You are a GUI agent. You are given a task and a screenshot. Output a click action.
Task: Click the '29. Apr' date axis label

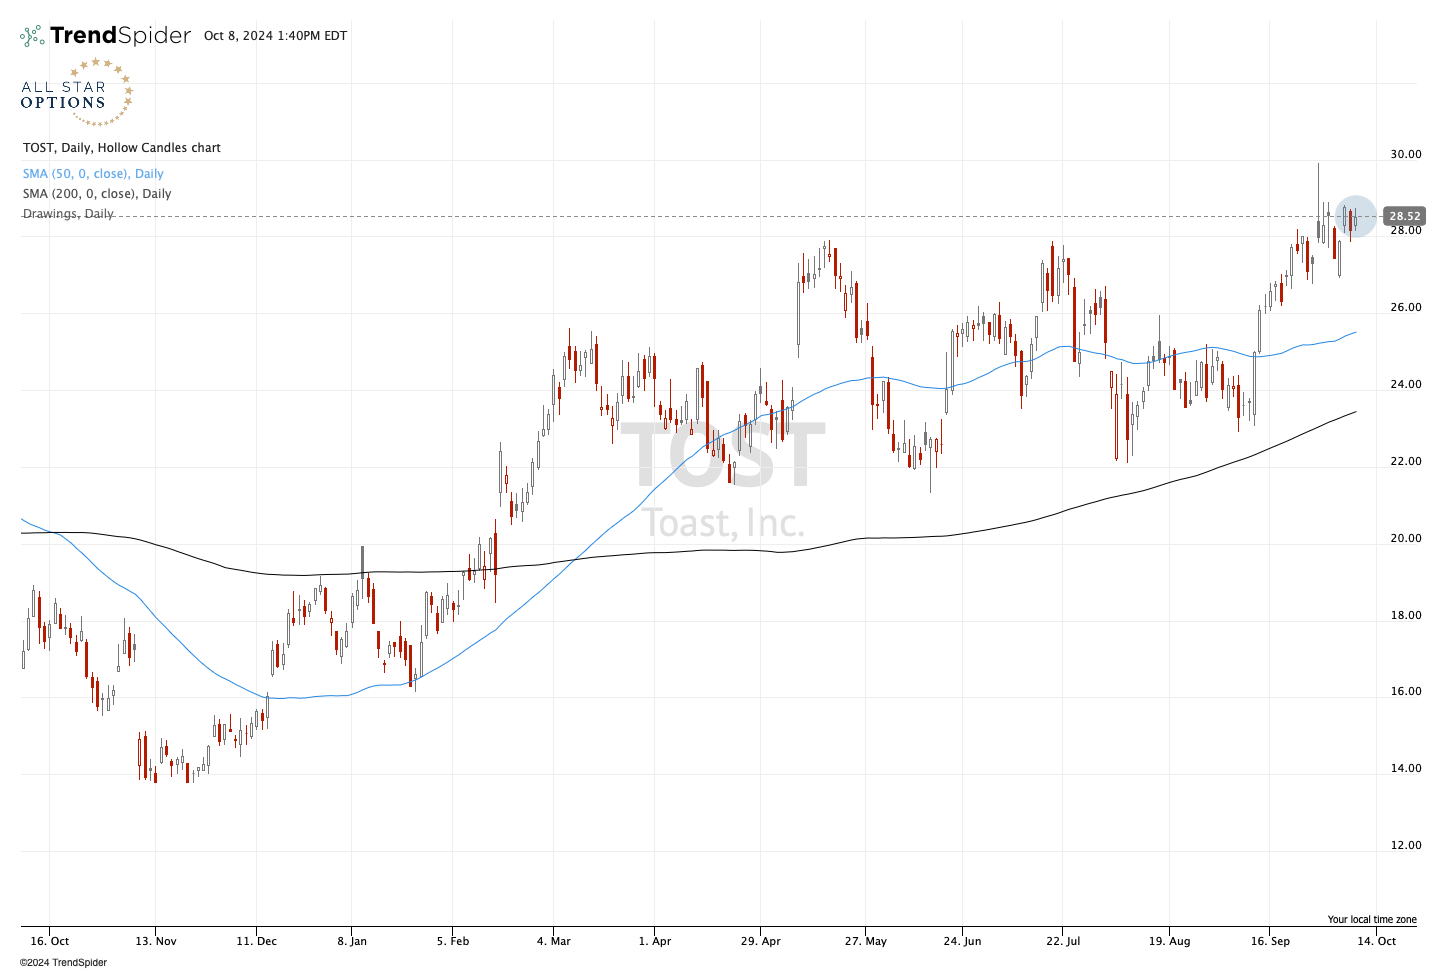pyautogui.click(x=761, y=941)
